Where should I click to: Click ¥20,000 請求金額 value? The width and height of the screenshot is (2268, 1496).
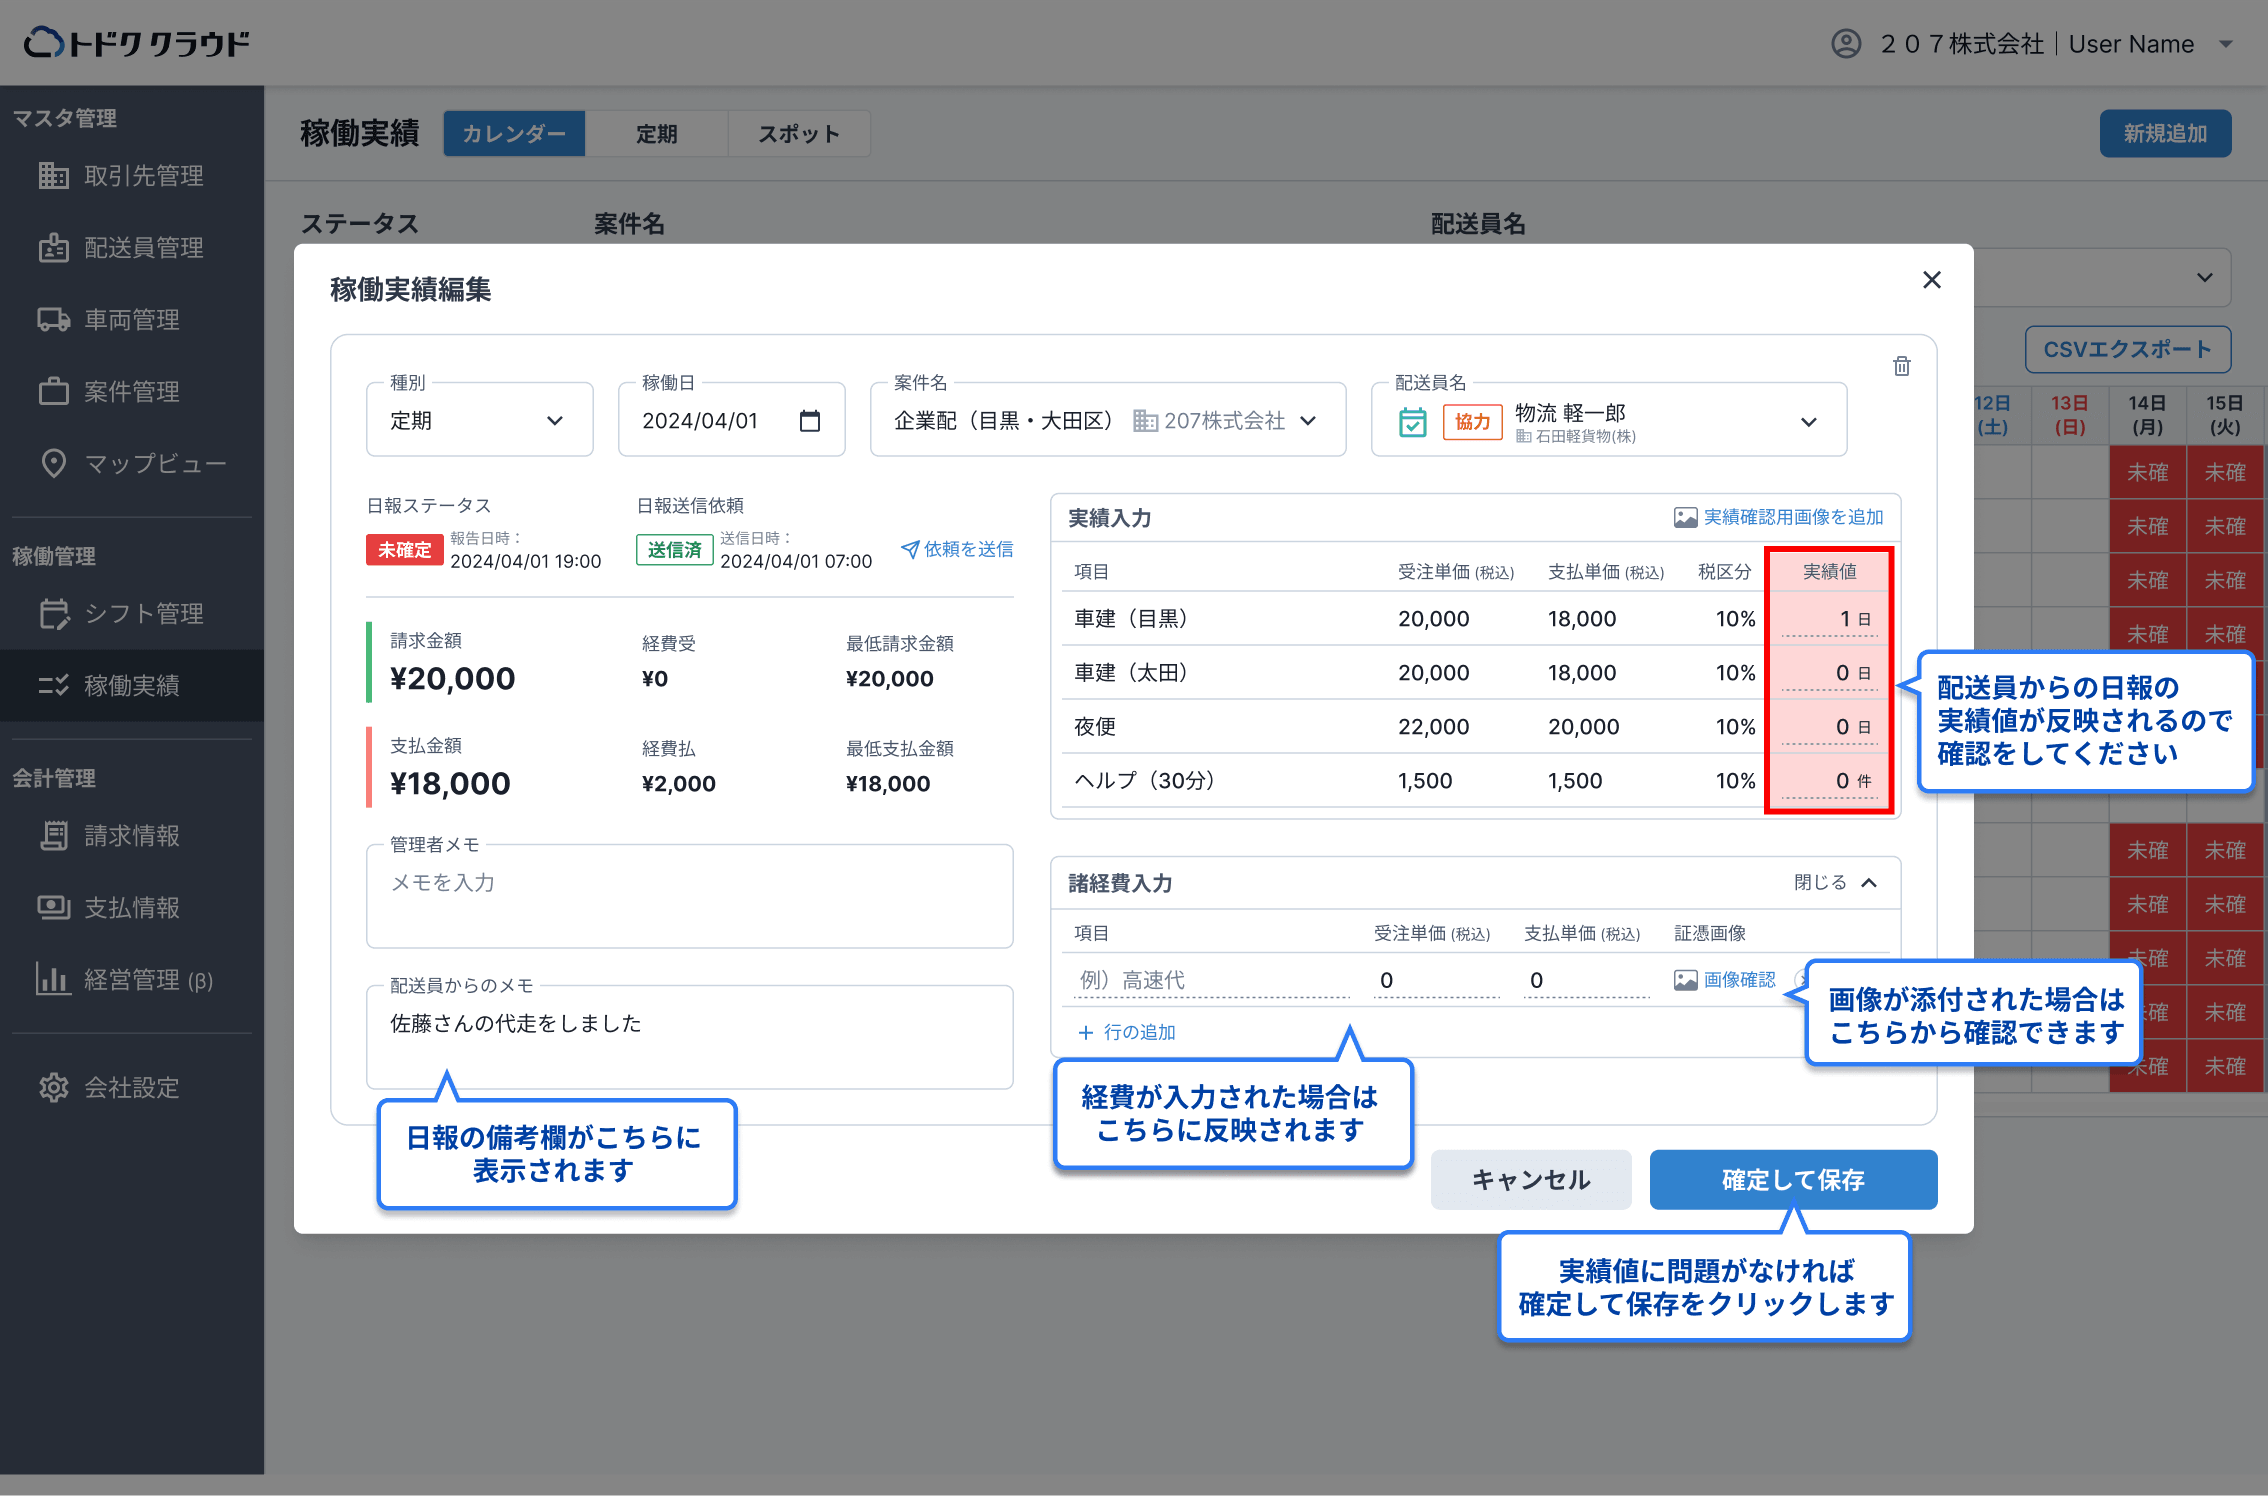click(x=453, y=679)
